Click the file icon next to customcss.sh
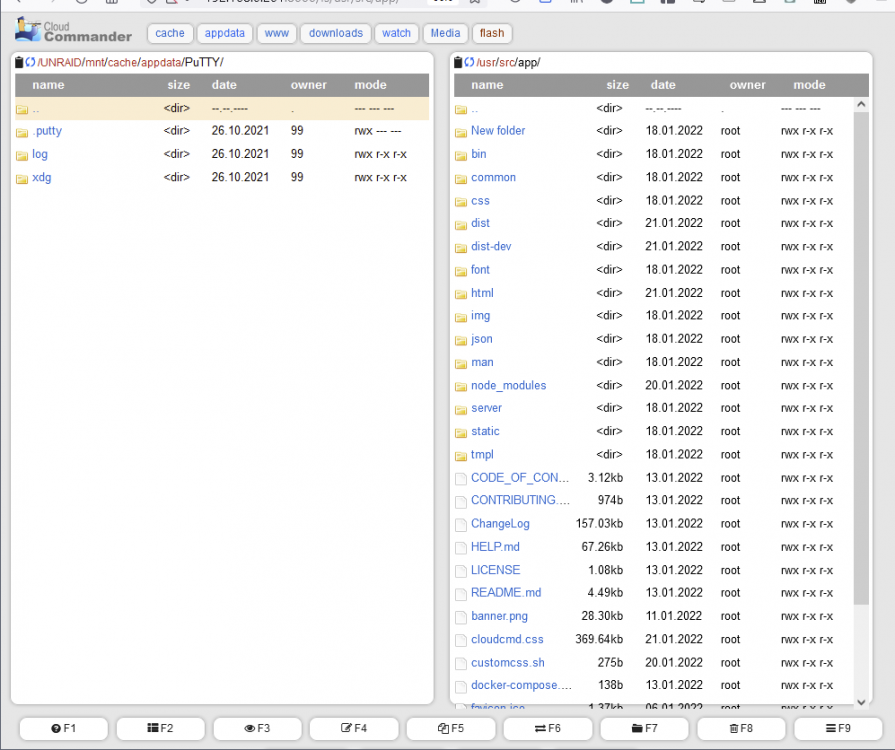 point(461,664)
